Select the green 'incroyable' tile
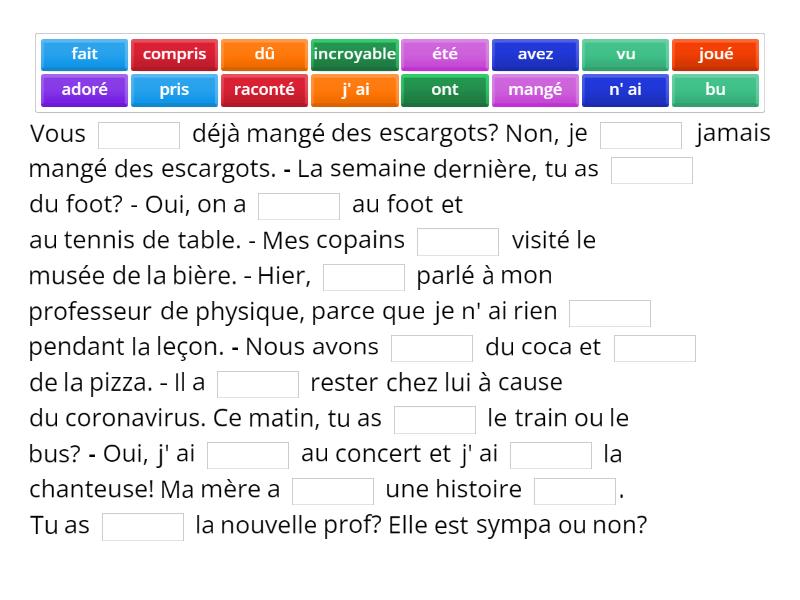This screenshot has width=800, height=600. pos(354,55)
